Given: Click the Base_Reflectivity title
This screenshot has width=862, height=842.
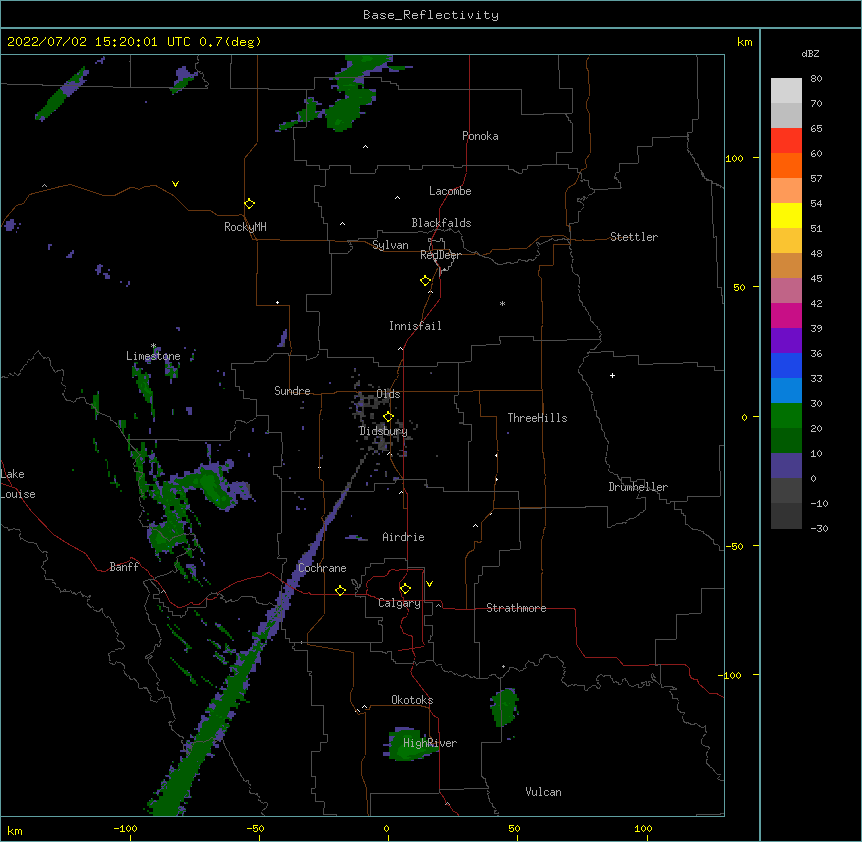Looking at the screenshot, I should (431, 15).
